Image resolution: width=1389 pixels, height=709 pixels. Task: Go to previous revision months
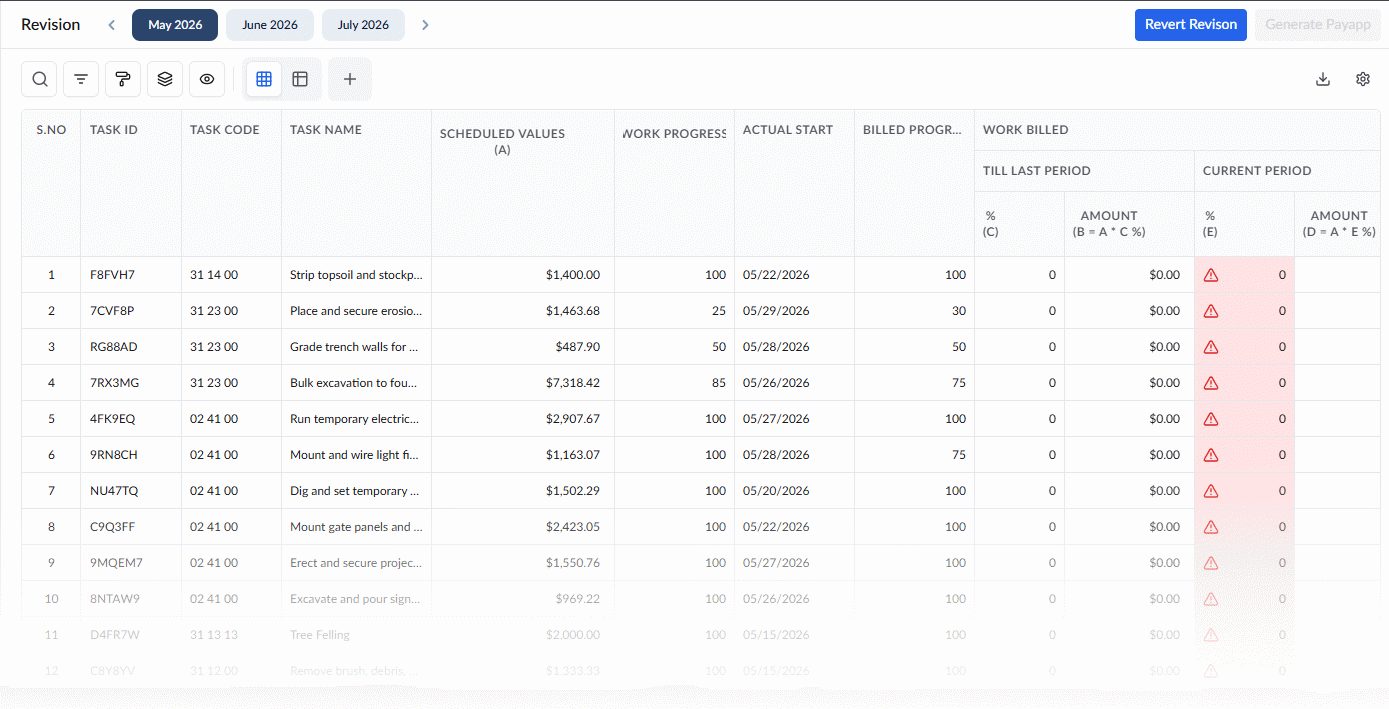[x=111, y=25]
